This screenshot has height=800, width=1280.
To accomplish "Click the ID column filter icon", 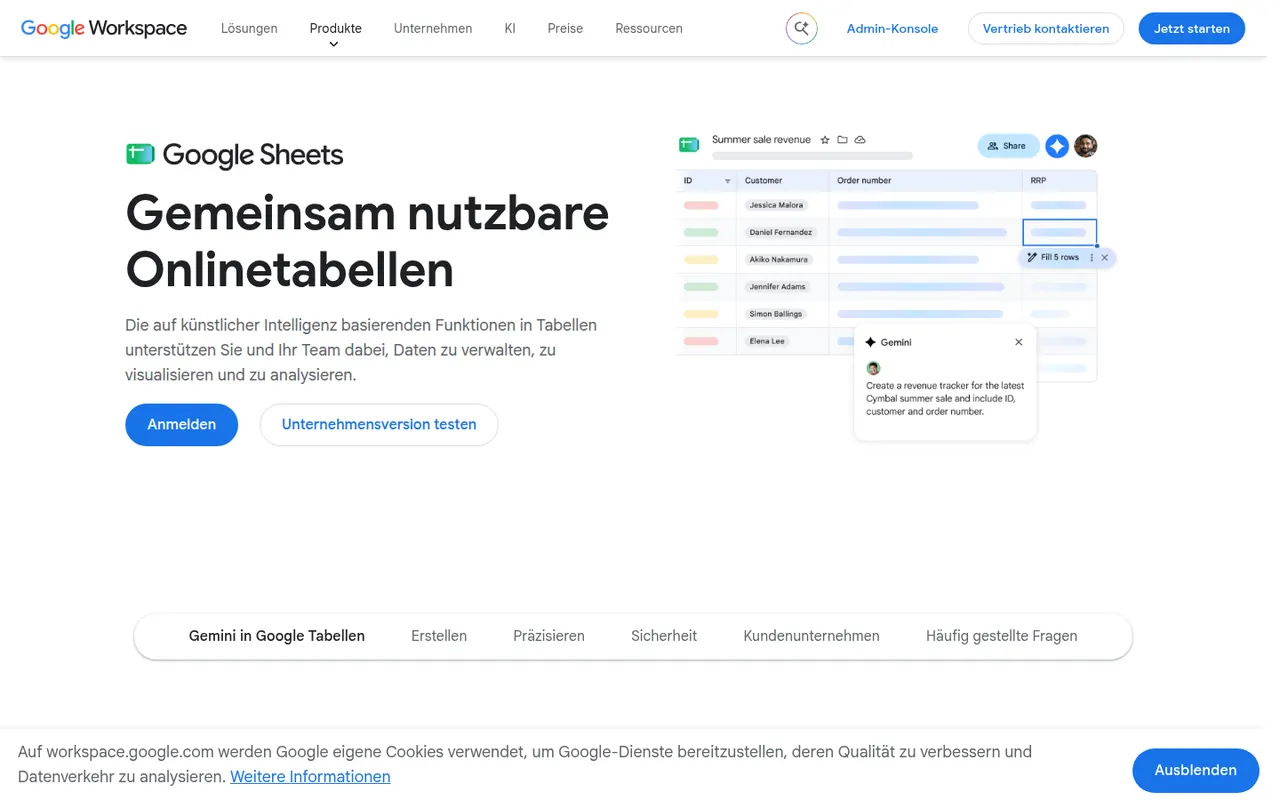I will [x=727, y=181].
